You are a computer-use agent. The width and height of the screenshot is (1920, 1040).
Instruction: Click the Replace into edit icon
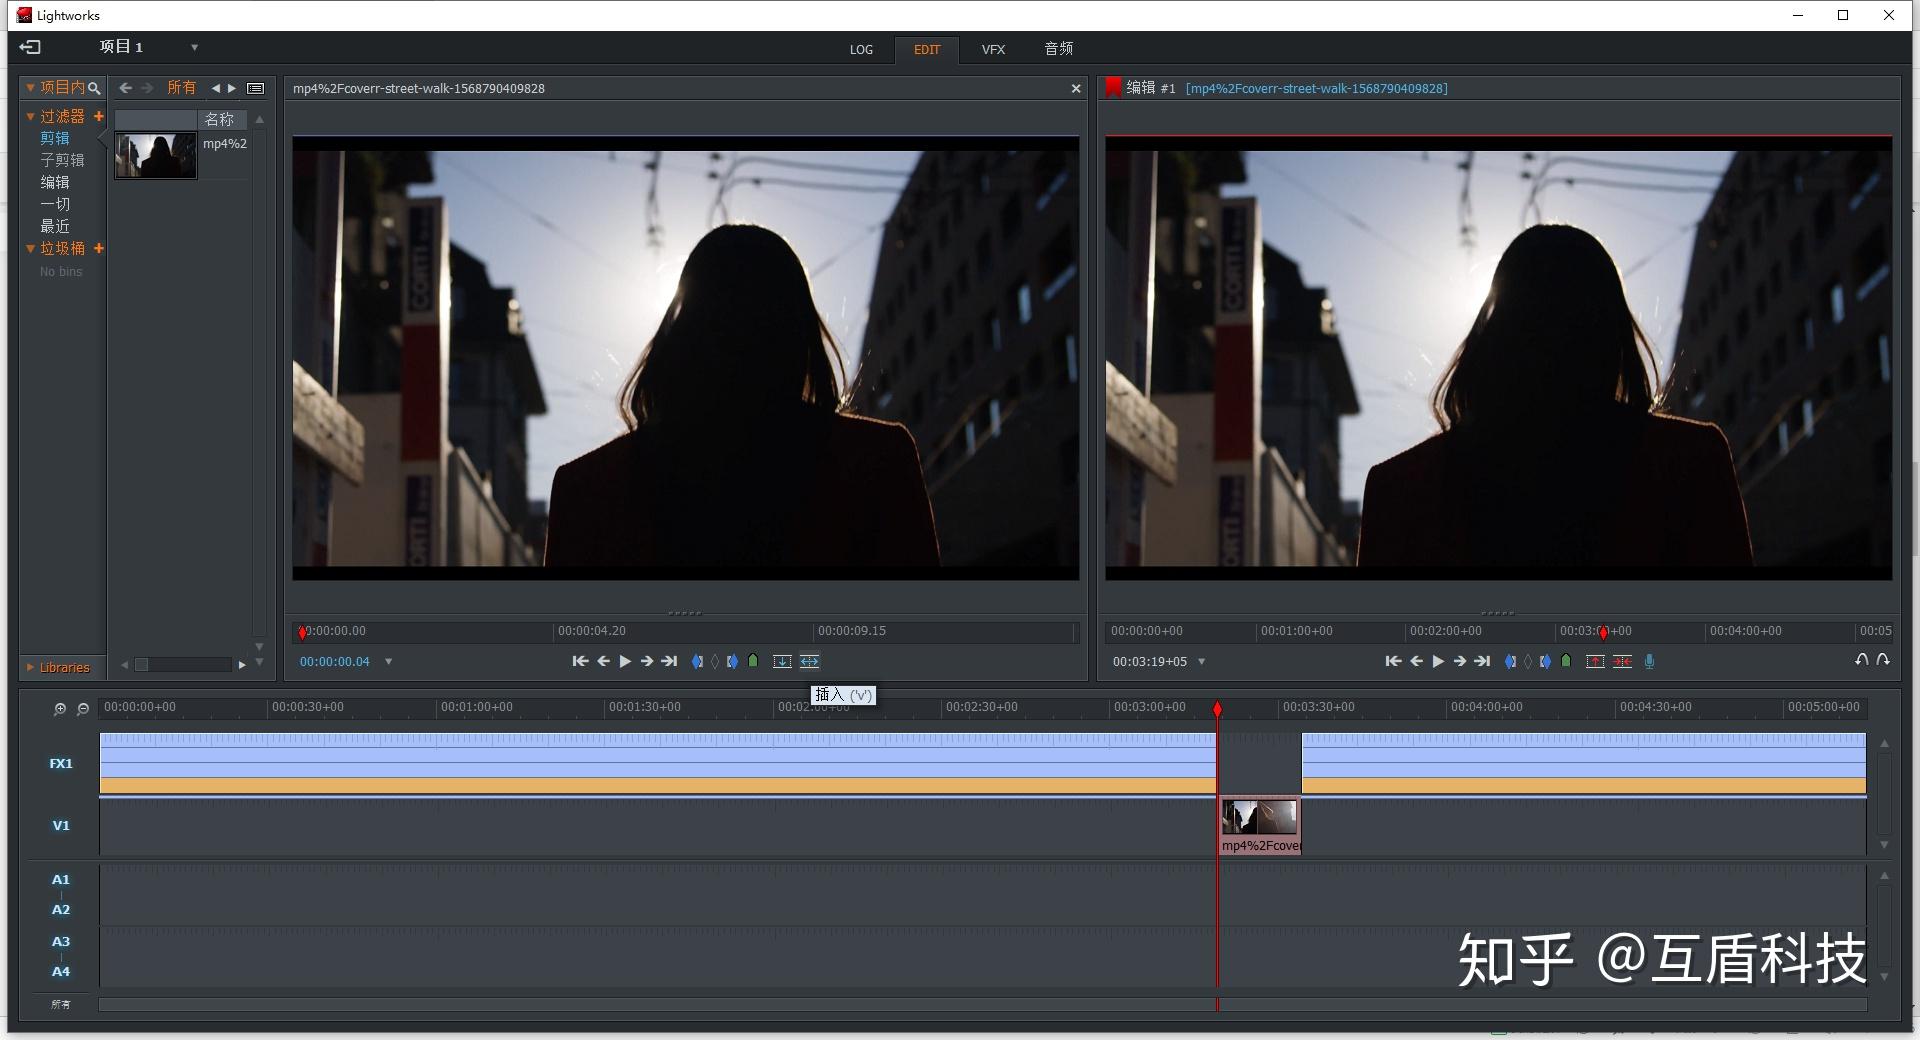coord(782,661)
